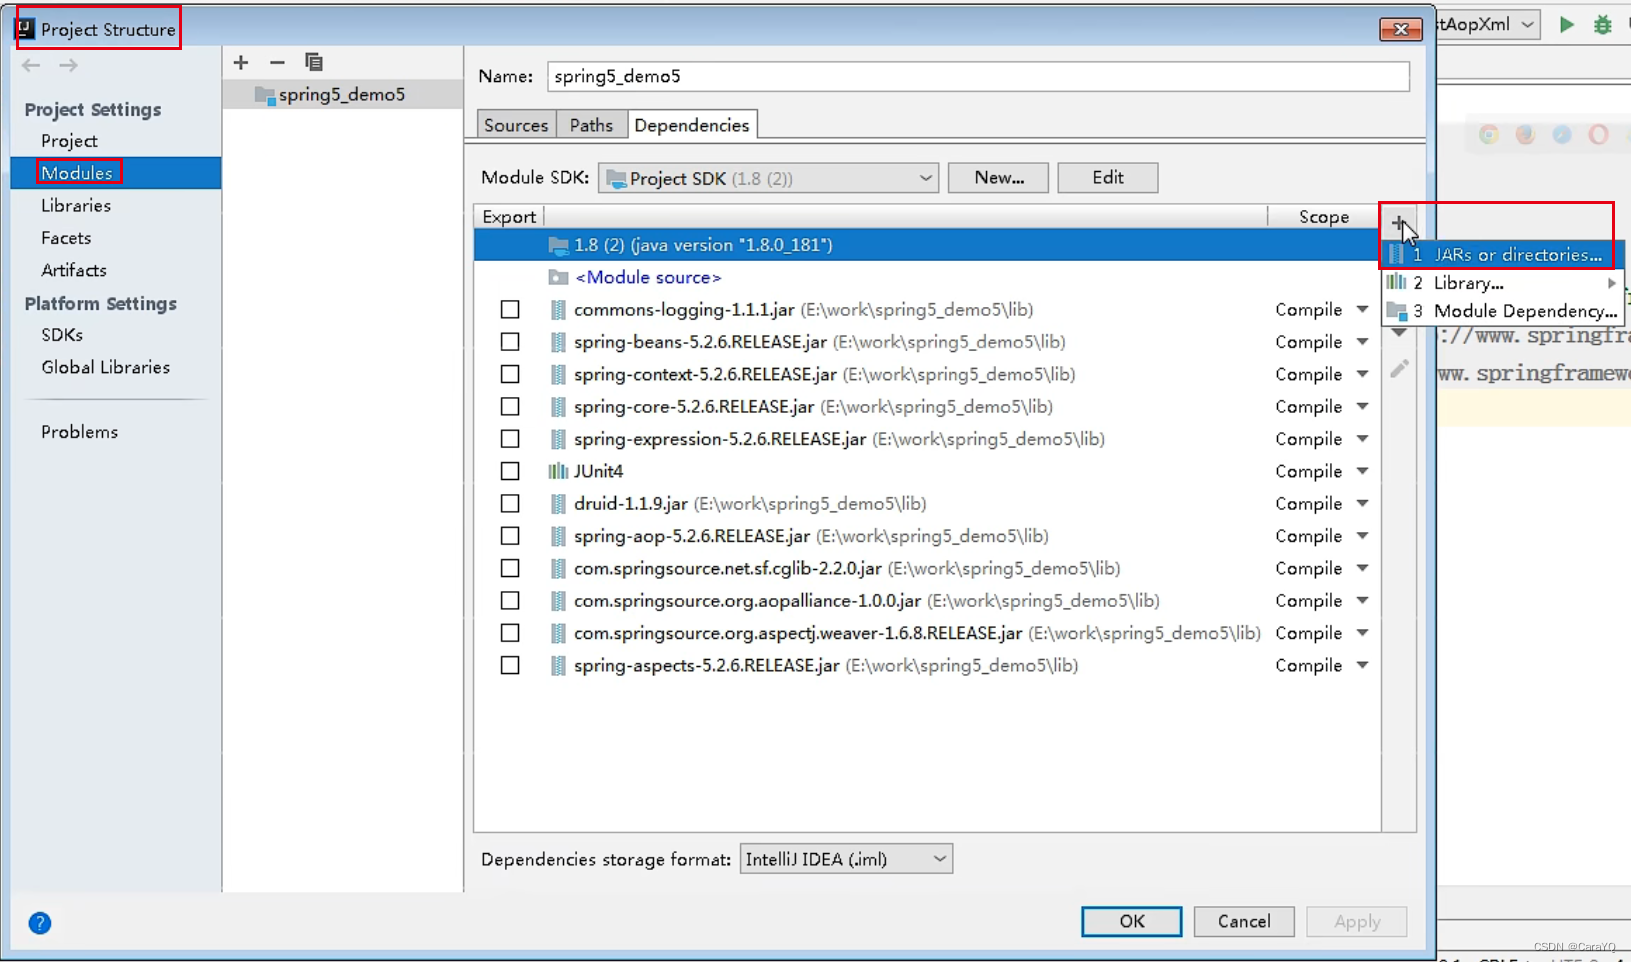Click the Chrome browser icon in editor
The width and height of the screenshot is (1631, 962).
(1489, 135)
